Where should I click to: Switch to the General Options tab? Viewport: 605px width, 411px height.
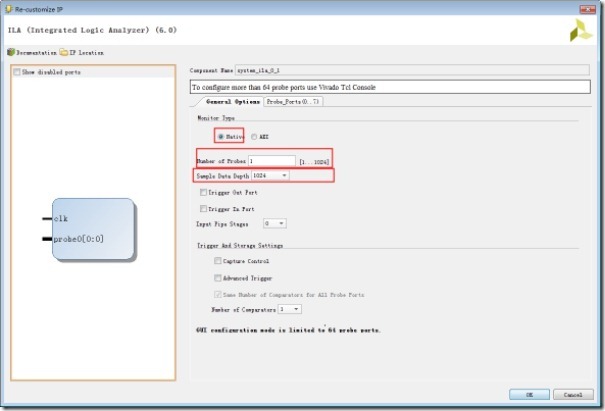pos(233,101)
